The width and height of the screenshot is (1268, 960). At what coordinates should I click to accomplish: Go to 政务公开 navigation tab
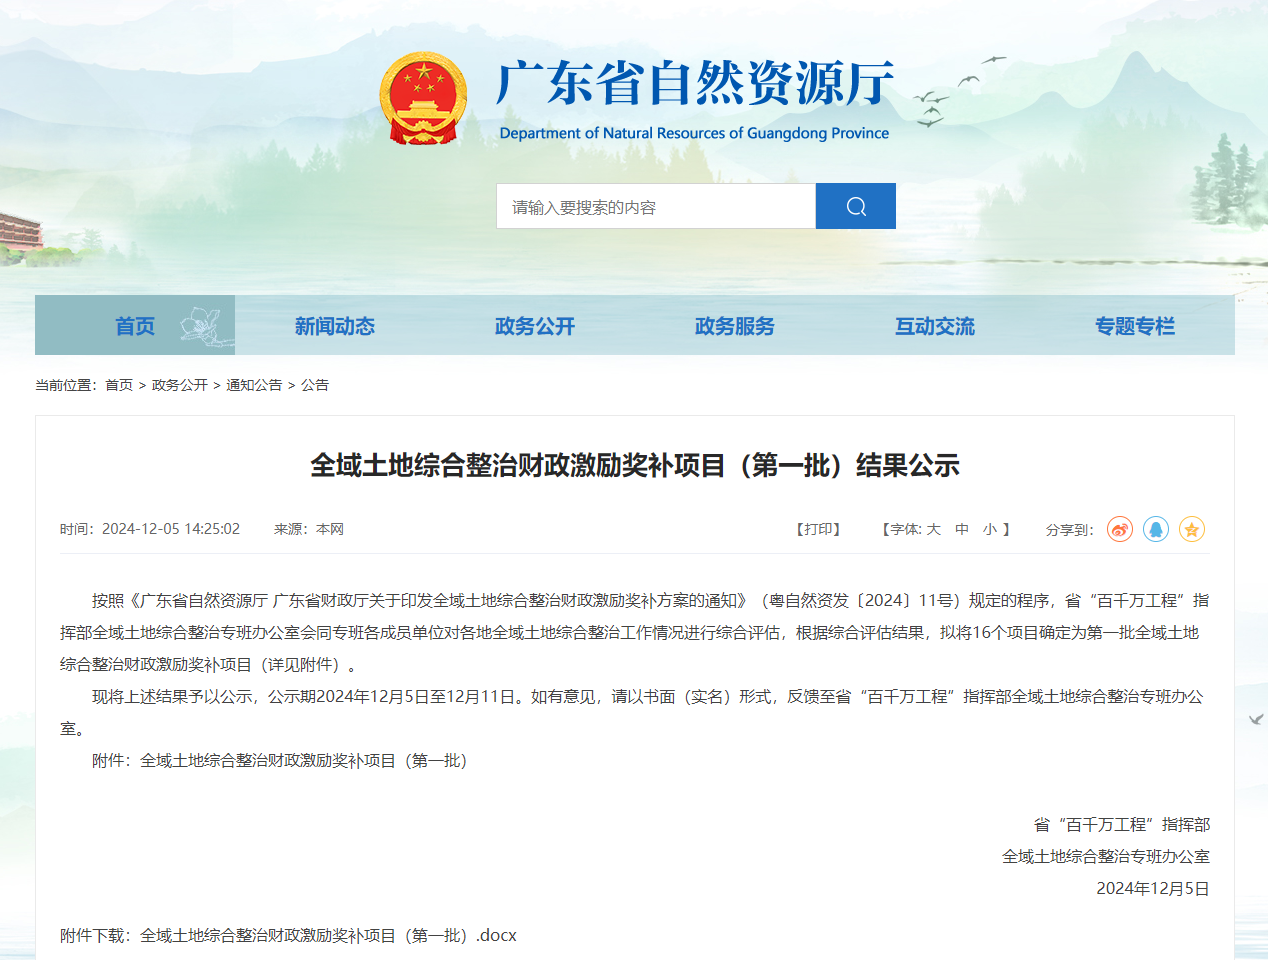535,325
